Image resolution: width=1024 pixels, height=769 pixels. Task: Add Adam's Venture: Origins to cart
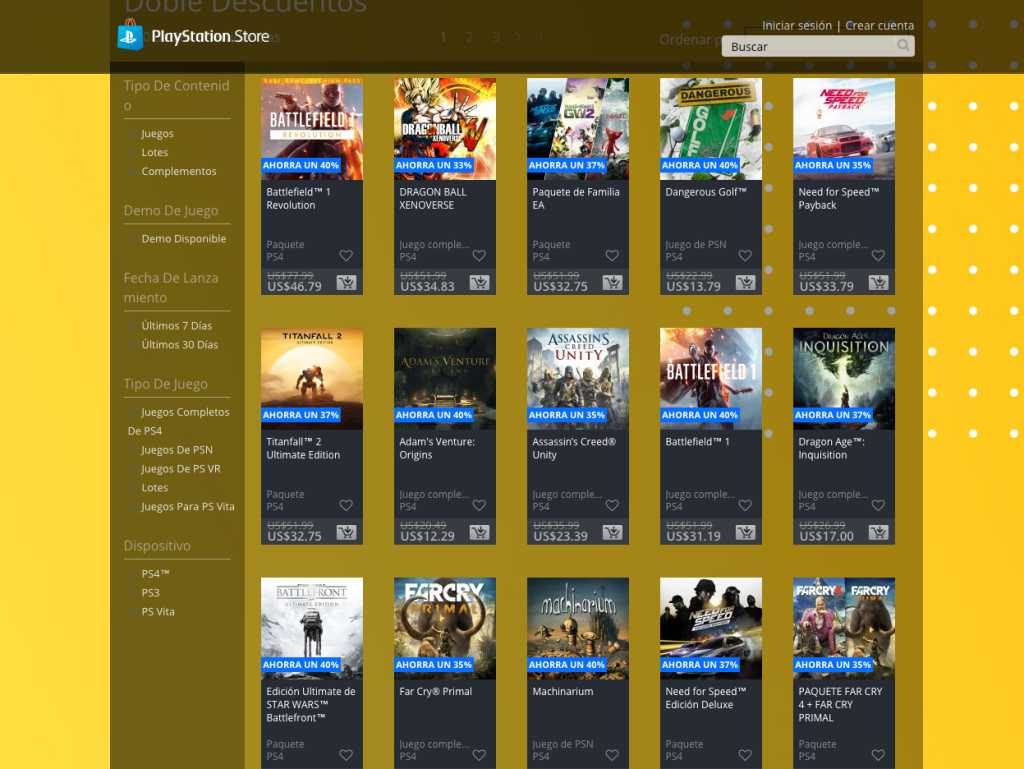pyautogui.click(x=479, y=532)
